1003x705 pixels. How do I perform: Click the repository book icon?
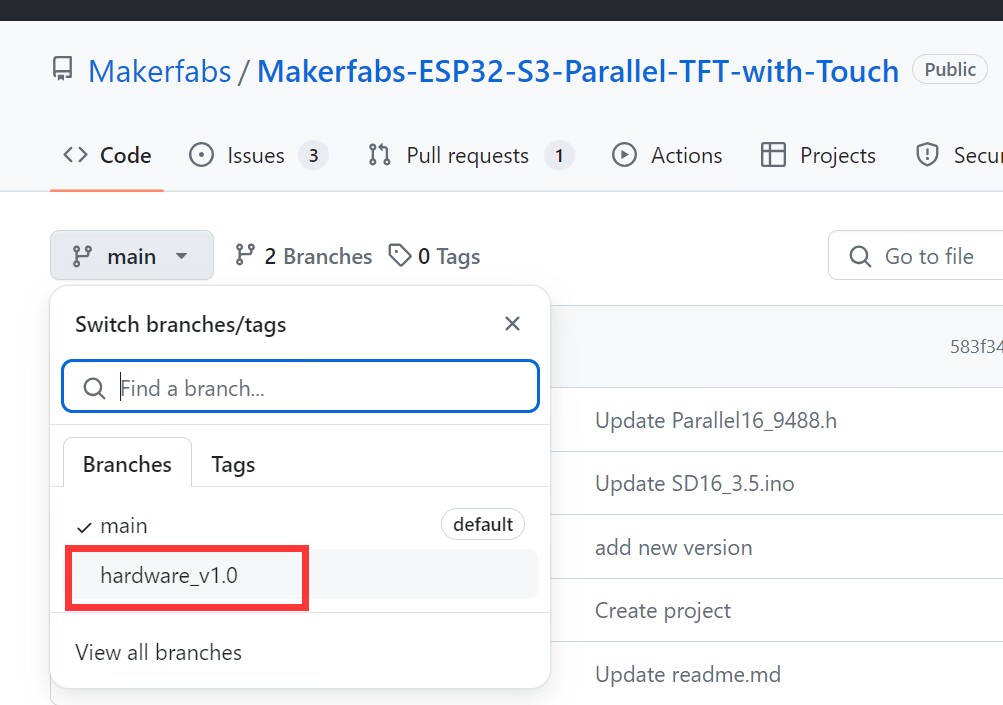coord(63,69)
